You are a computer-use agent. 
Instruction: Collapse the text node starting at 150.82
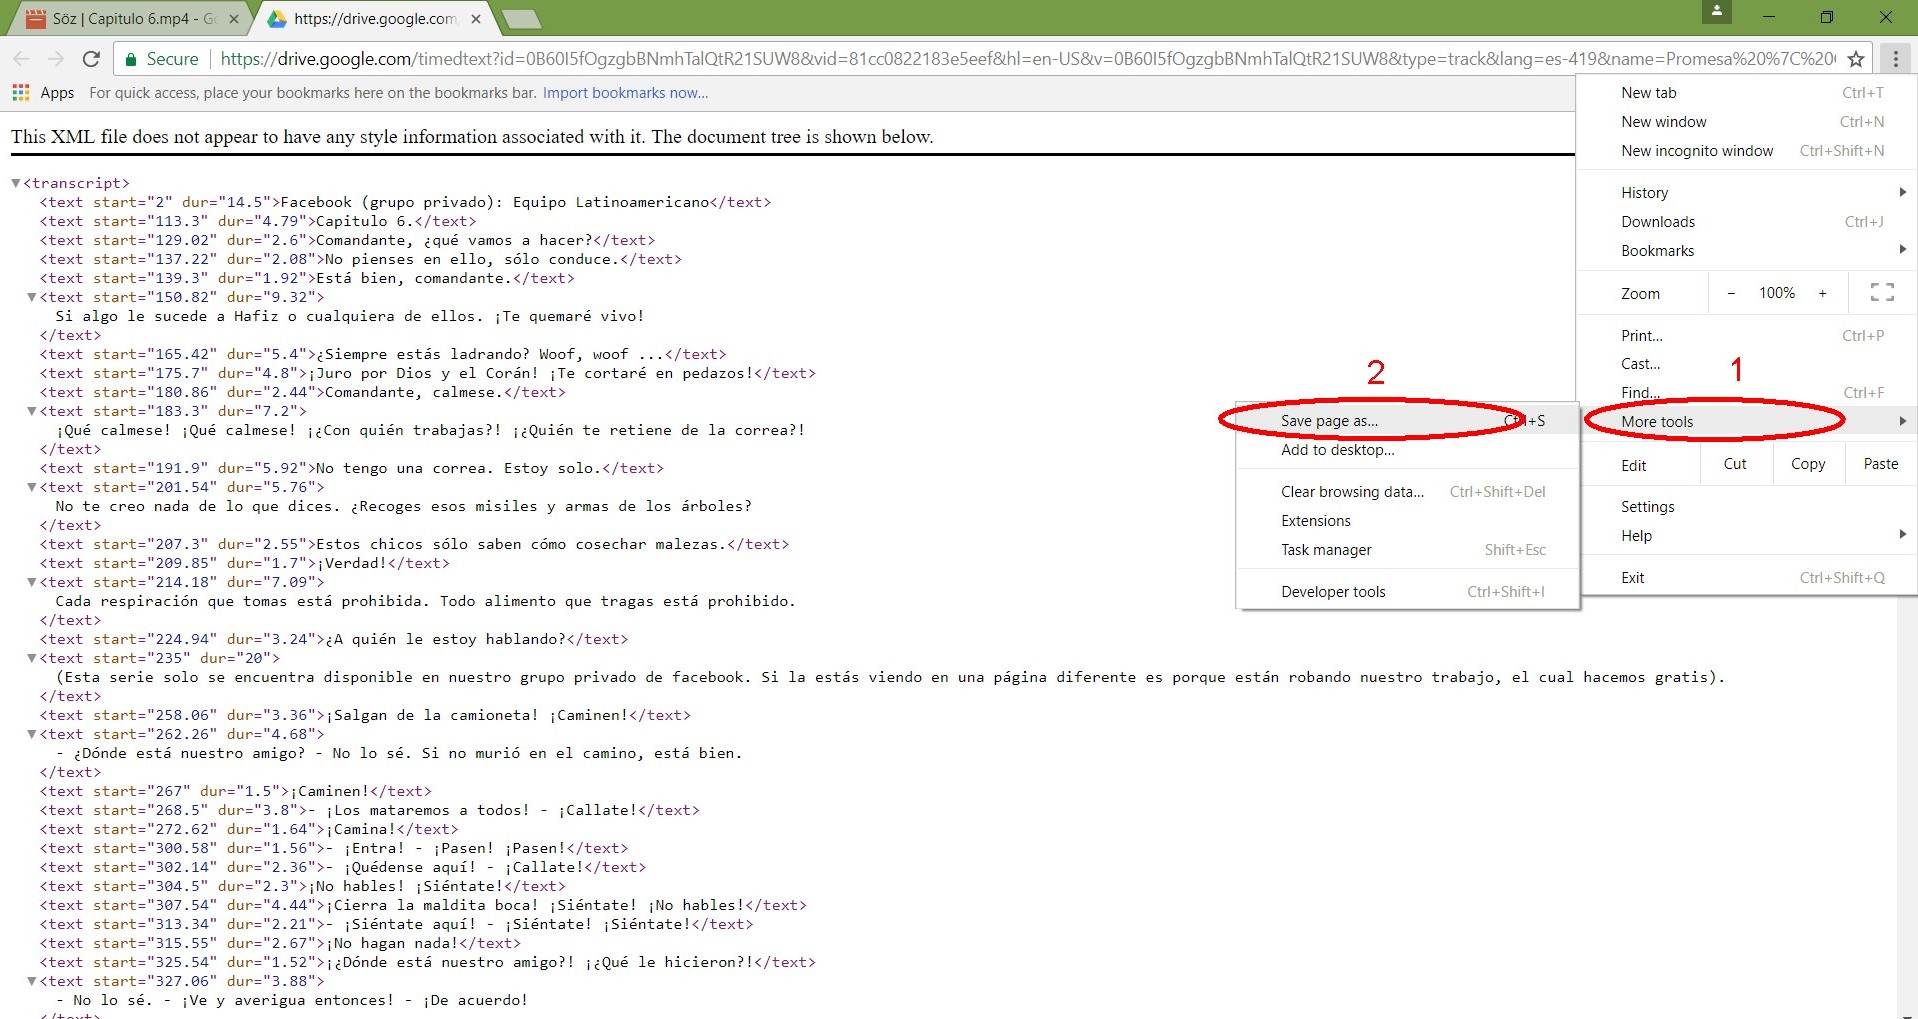pyautogui.click(x=32, y=297)
